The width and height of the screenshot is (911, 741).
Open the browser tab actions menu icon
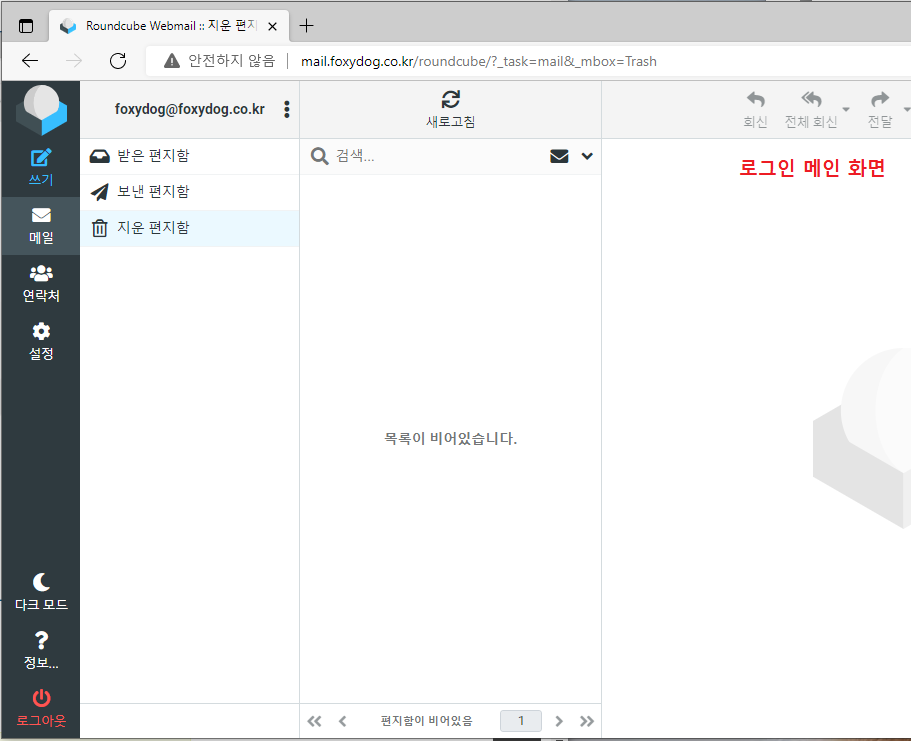click(26, 26)
